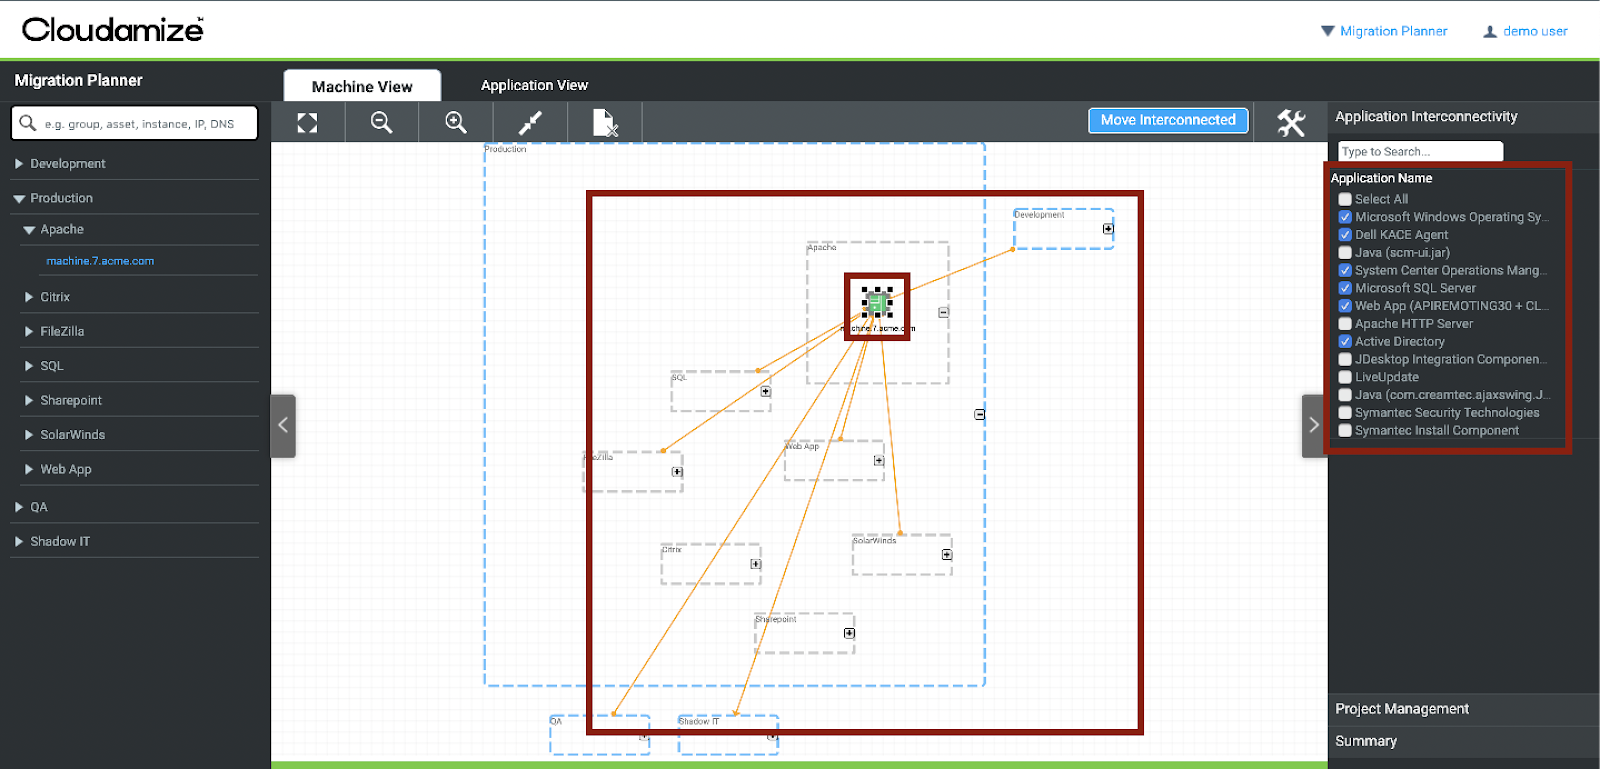Screen dimensions: 1600x769
Task: Uncheck Dell KACE Agent checkbox
Action: click(1345, 235)
